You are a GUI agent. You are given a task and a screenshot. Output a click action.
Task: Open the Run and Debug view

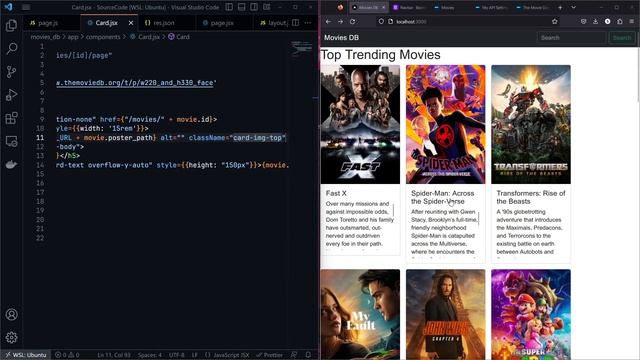point(11,95)
